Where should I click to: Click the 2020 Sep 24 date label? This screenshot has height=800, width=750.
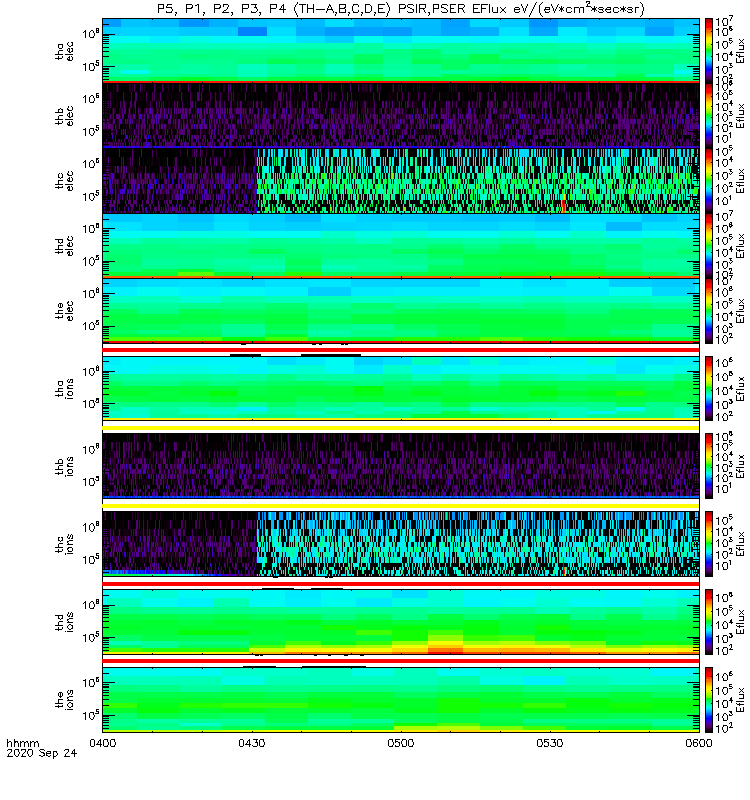[x=41, y=753]
